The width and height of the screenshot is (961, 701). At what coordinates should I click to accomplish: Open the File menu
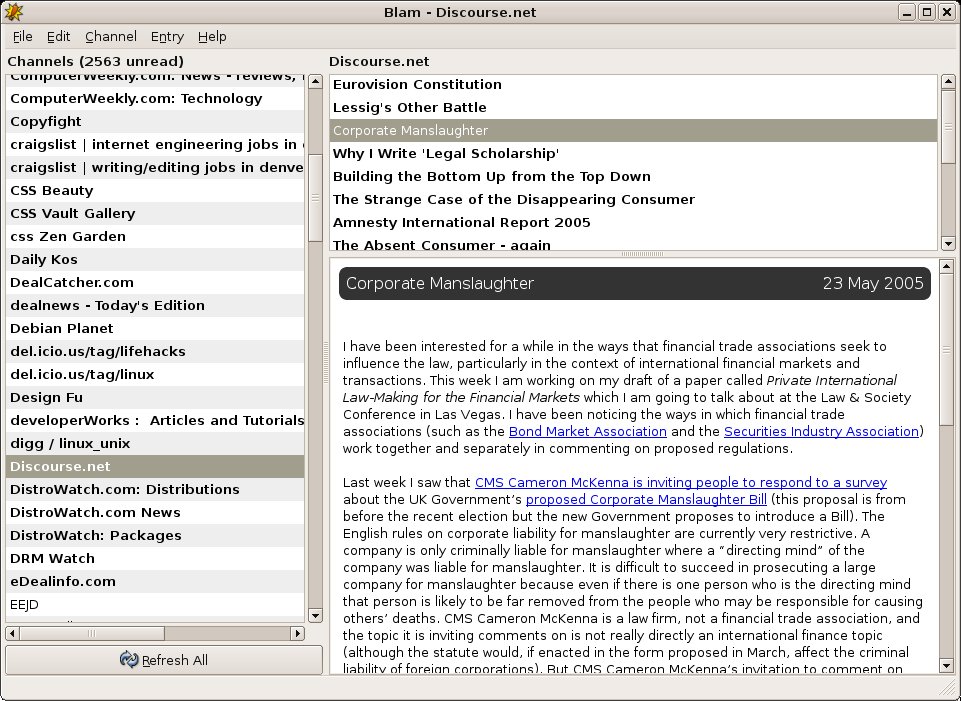[23, 37]
